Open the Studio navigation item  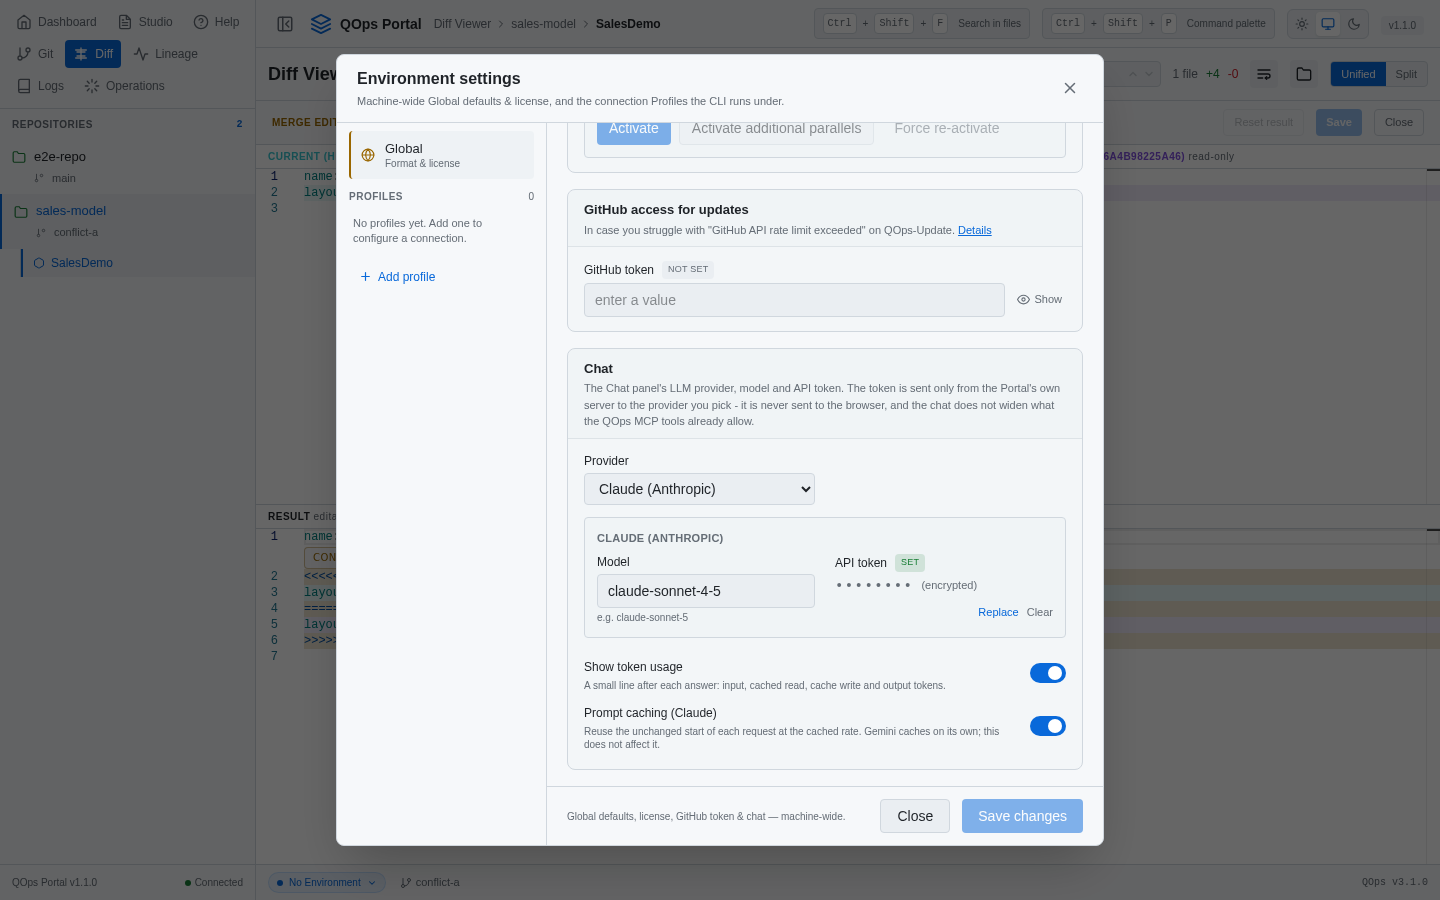point(145,22)
